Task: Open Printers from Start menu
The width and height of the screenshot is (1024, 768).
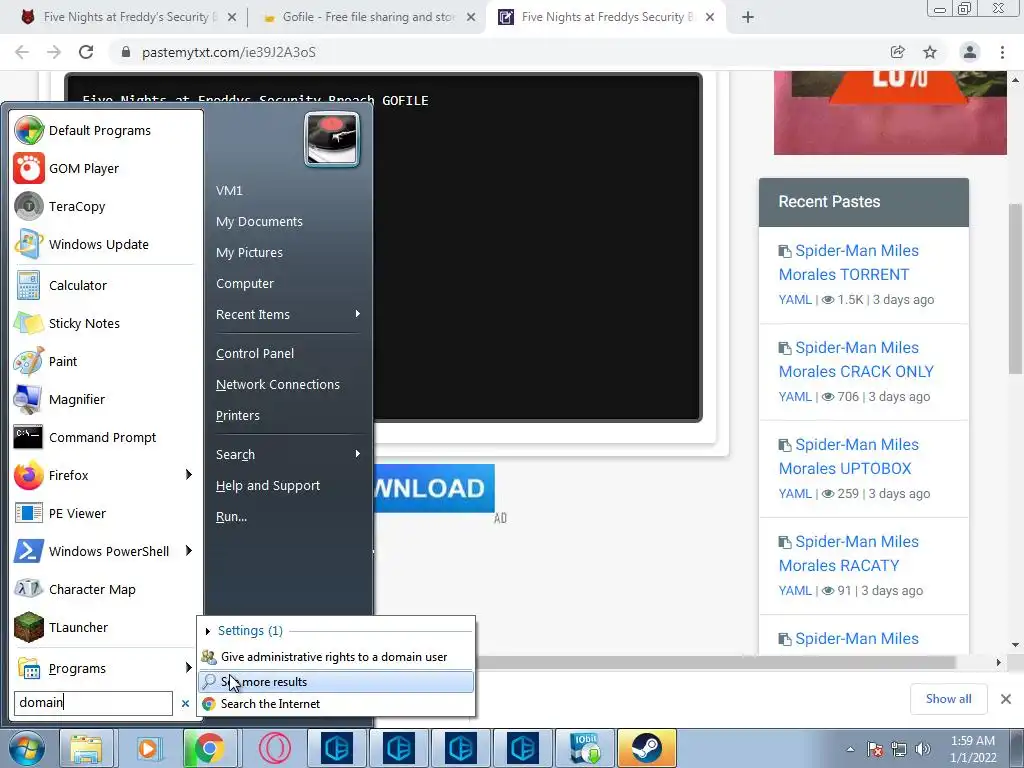Action: [x=238, y=415]
